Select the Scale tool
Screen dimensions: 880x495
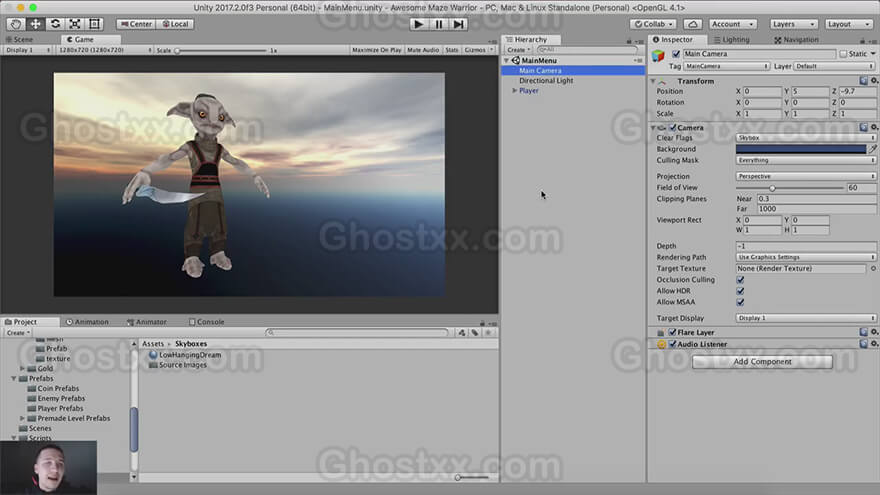click(x=75, y=24)
